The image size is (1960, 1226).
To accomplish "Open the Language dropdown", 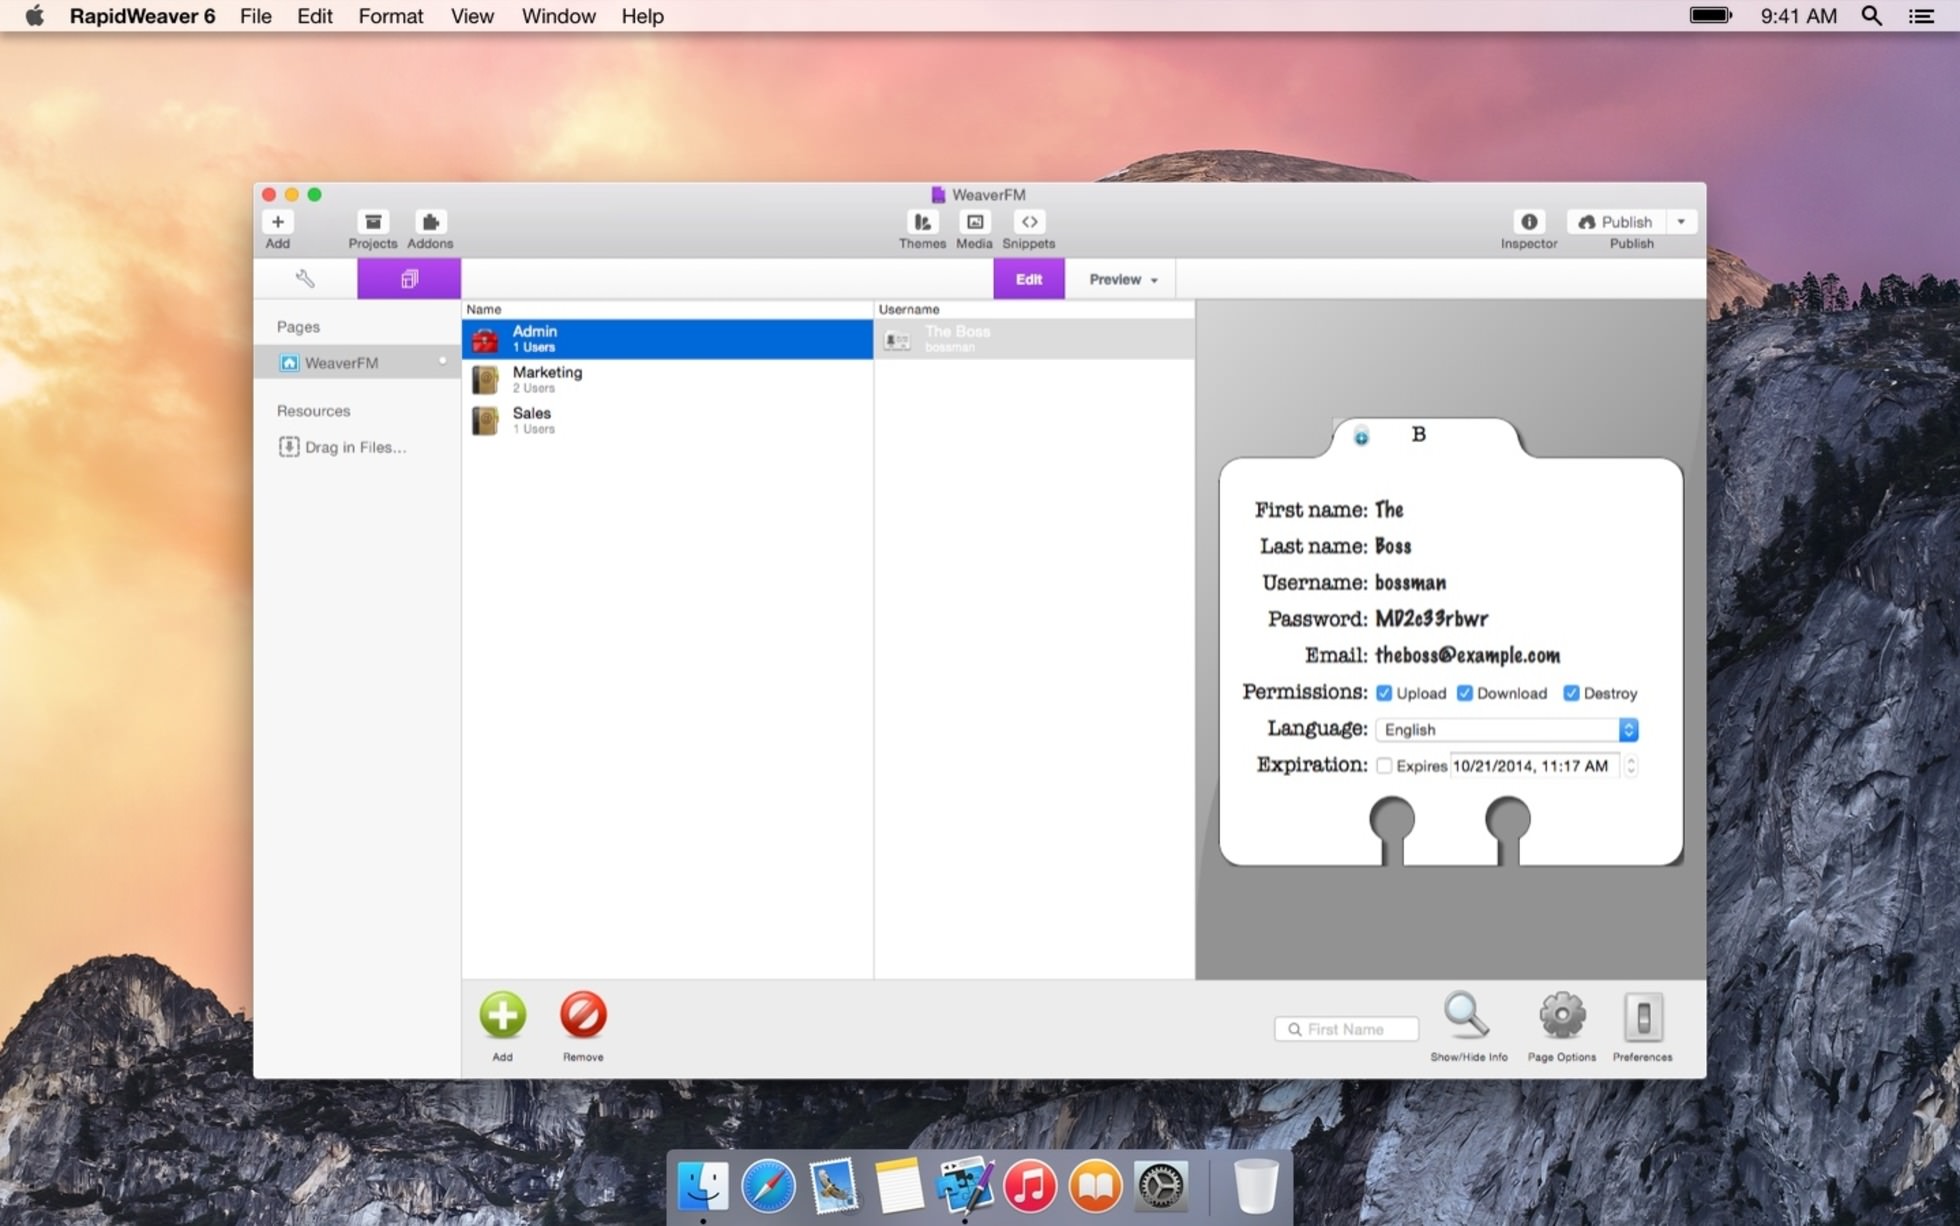I will tap(1506, 730).
